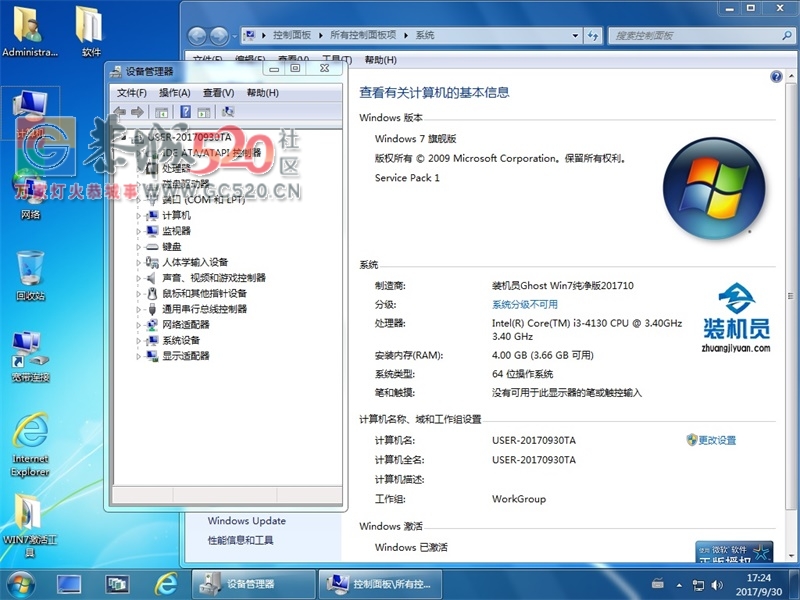800x600 pixels.
Task: Click Scan for hardware changes toolbar icon
Action: point(228,112)
